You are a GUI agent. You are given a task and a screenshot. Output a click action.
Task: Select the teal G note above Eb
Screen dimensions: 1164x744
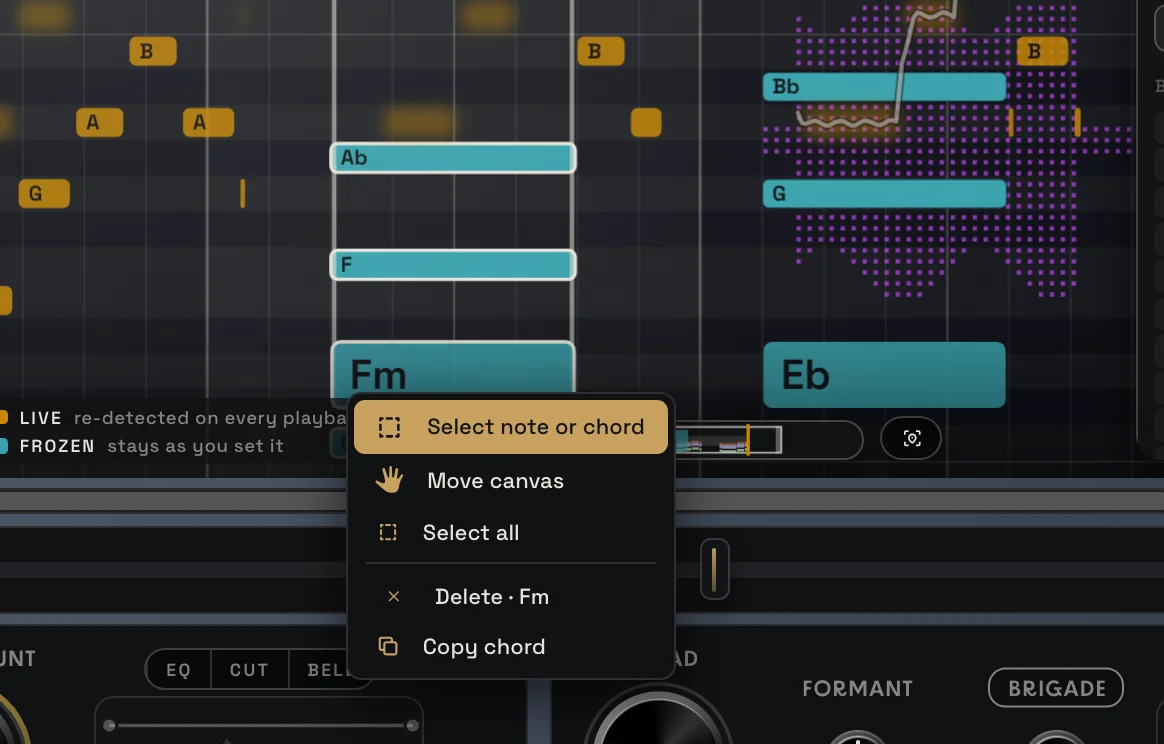point(884,194)
